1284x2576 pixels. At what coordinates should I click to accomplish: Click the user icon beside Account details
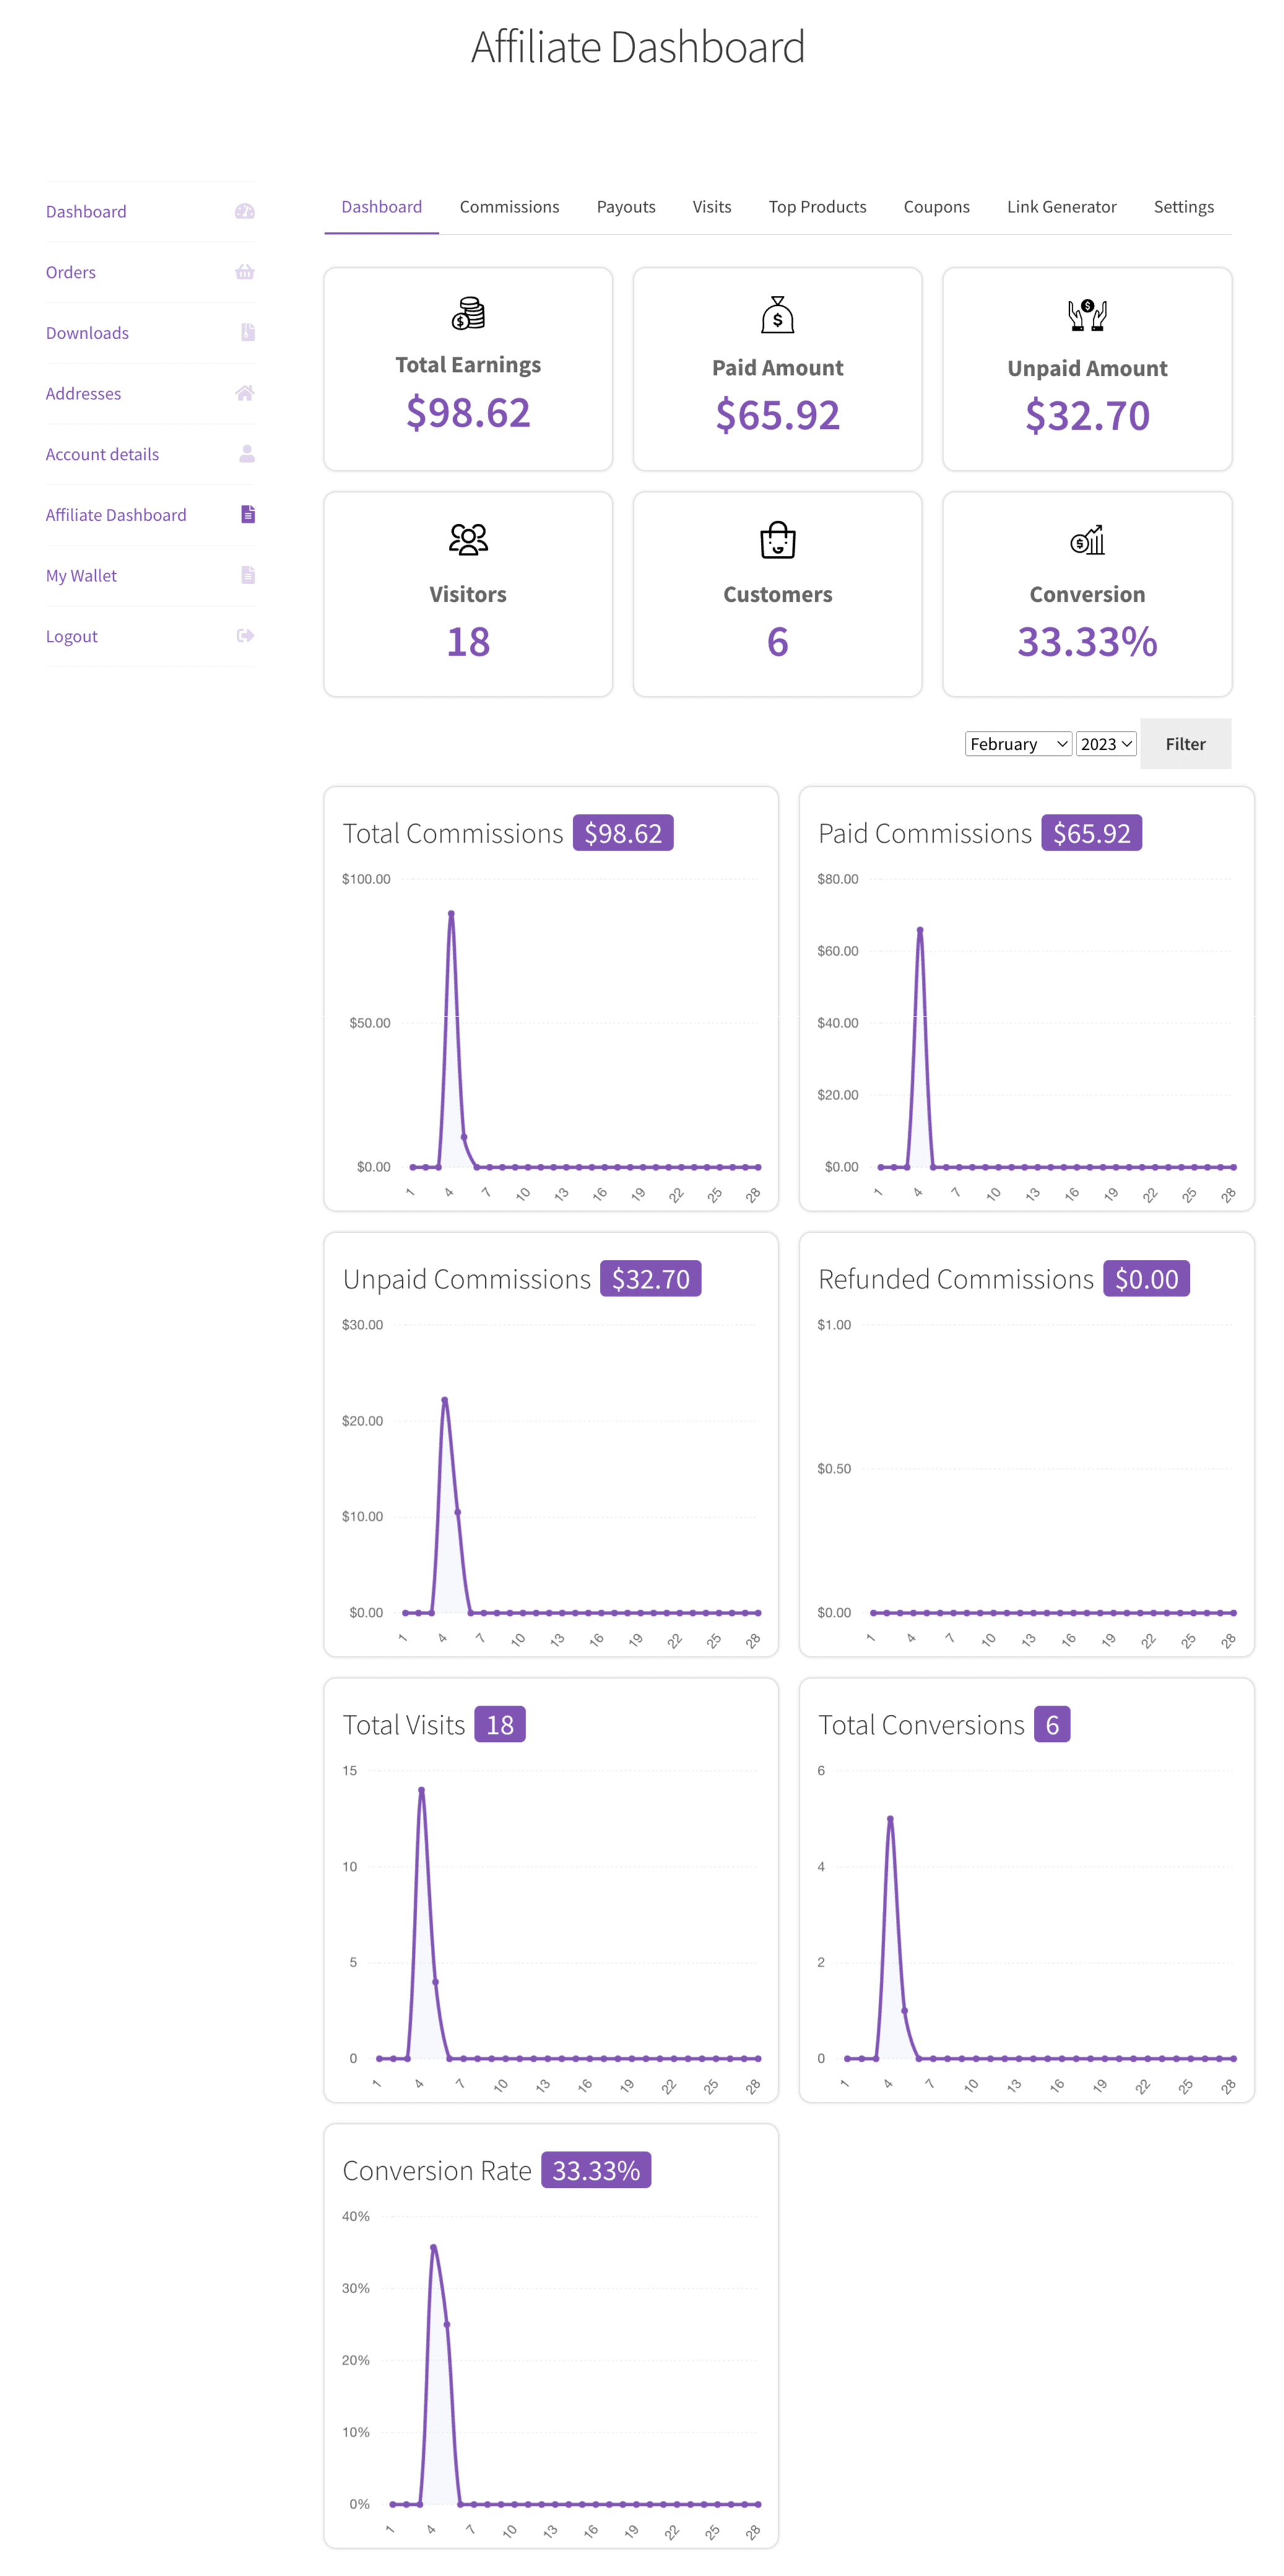(x=246, y=454)
